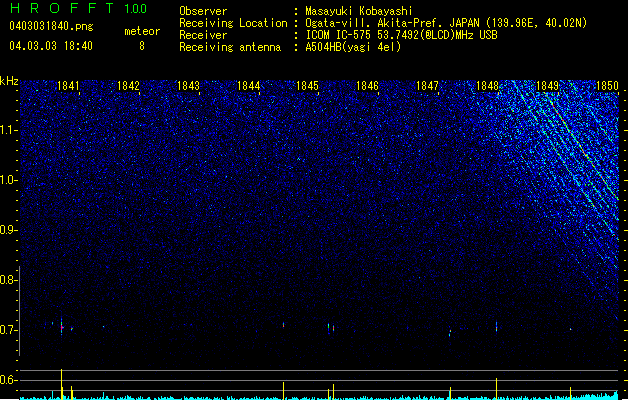This screenshot has width=629, height=400.
Task: Click the 1844 time axis marker
Action: pyautogui.click(x=249, y=86)
